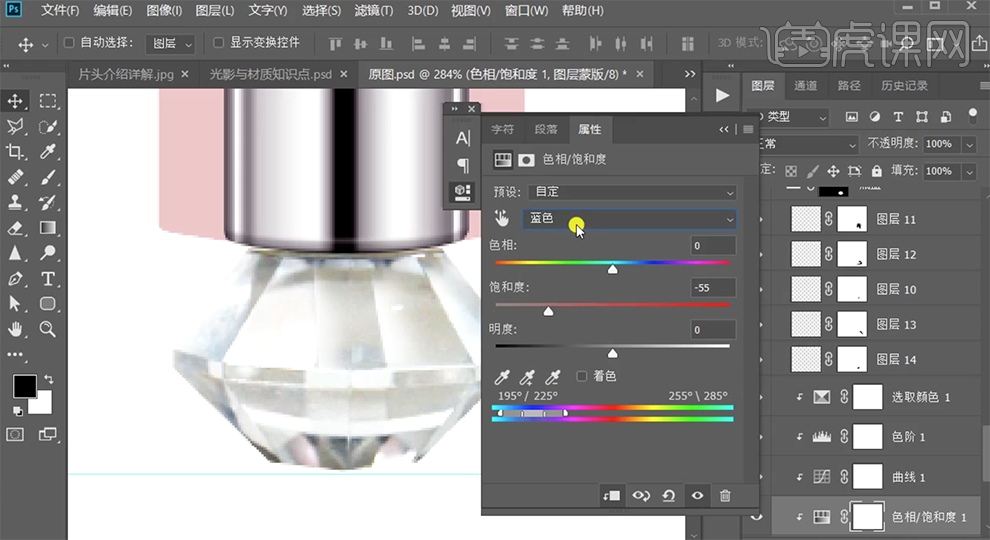Pick the Zoom tool magnifier
The height and width of the screenshot is (540, 990).
[48, 329]
